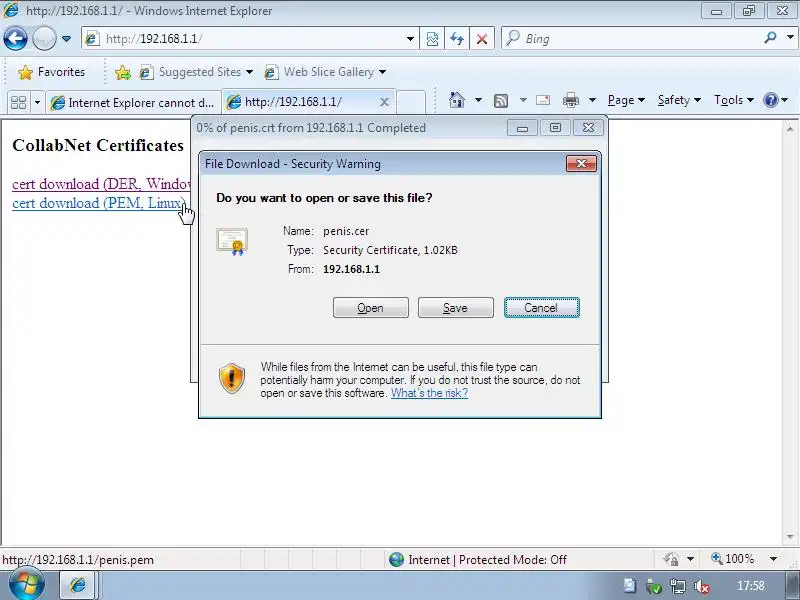Click the search magnifier button

(770, 38)
